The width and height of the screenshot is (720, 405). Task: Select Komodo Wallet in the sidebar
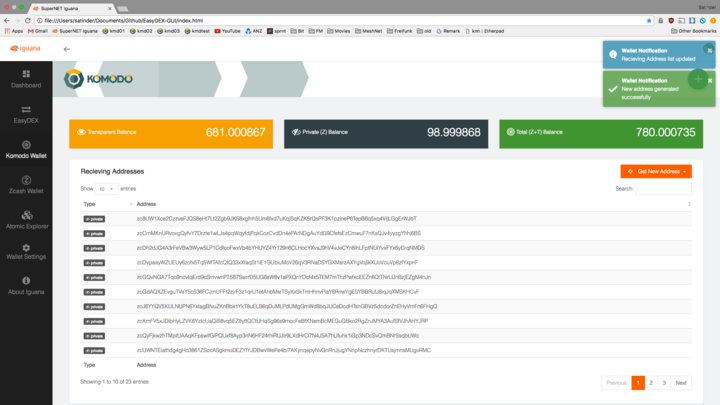point(26,150)
